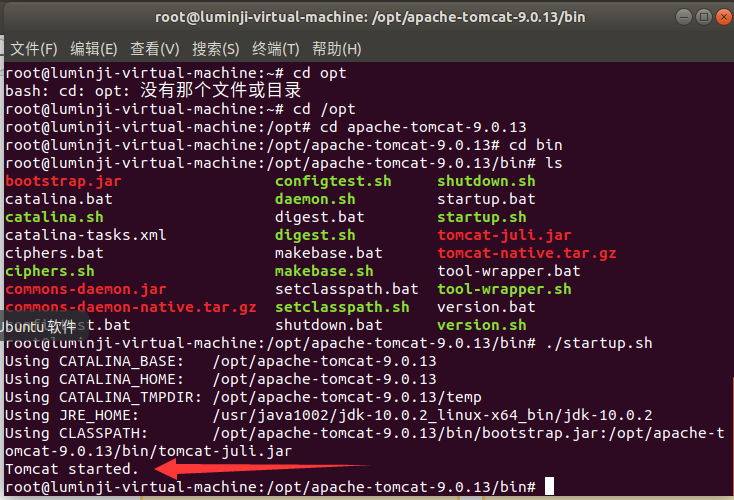Open the 终端(T) menu
The width and height of the screenshot is (734, 500).
pos(275,49)
